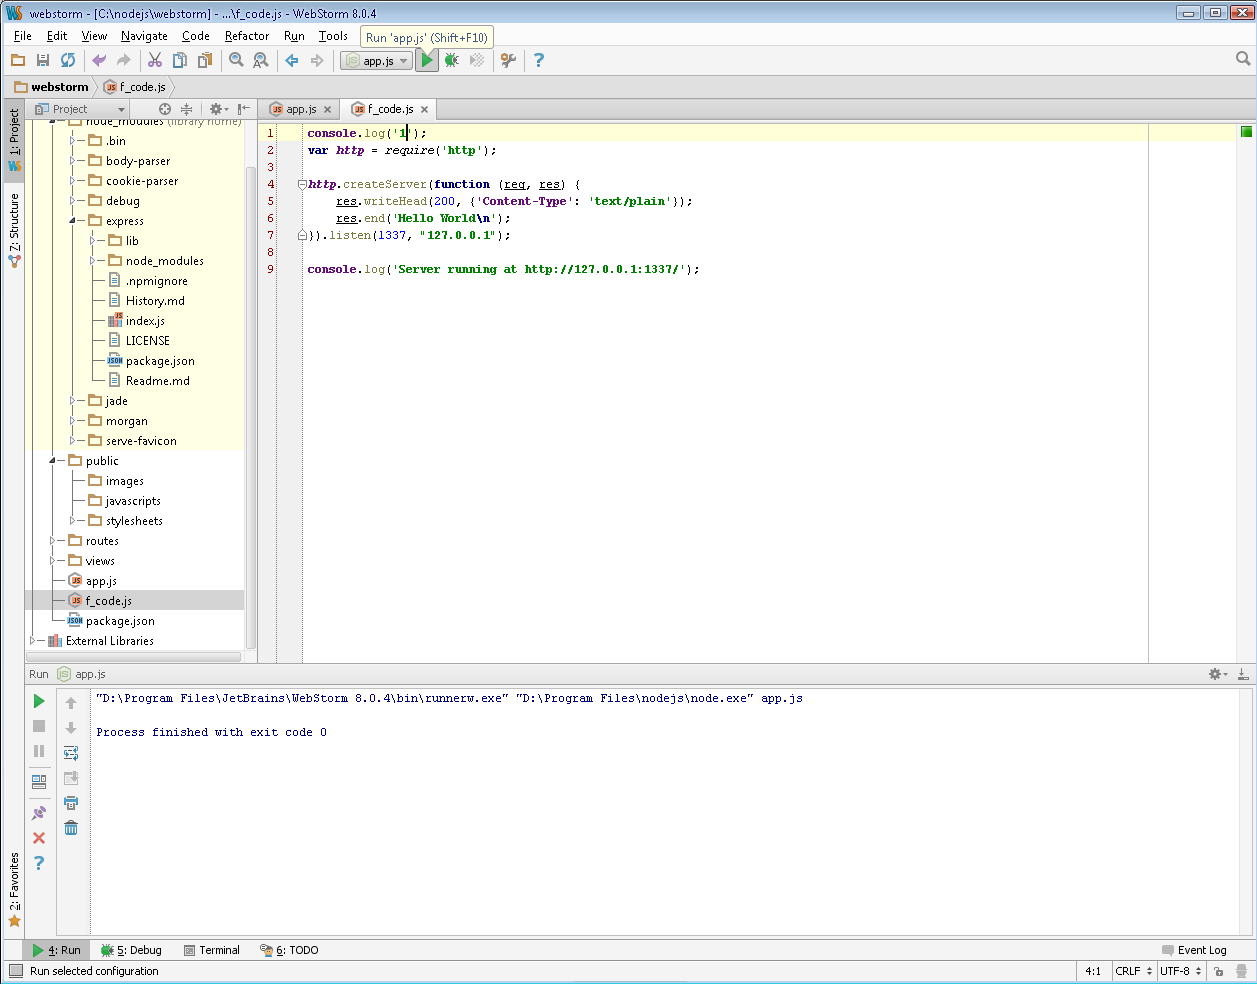Open the 2: Favorites side panel
The width and height of the screenshot is (1257, 984).
pyautogui.click(x=14, y=890)
